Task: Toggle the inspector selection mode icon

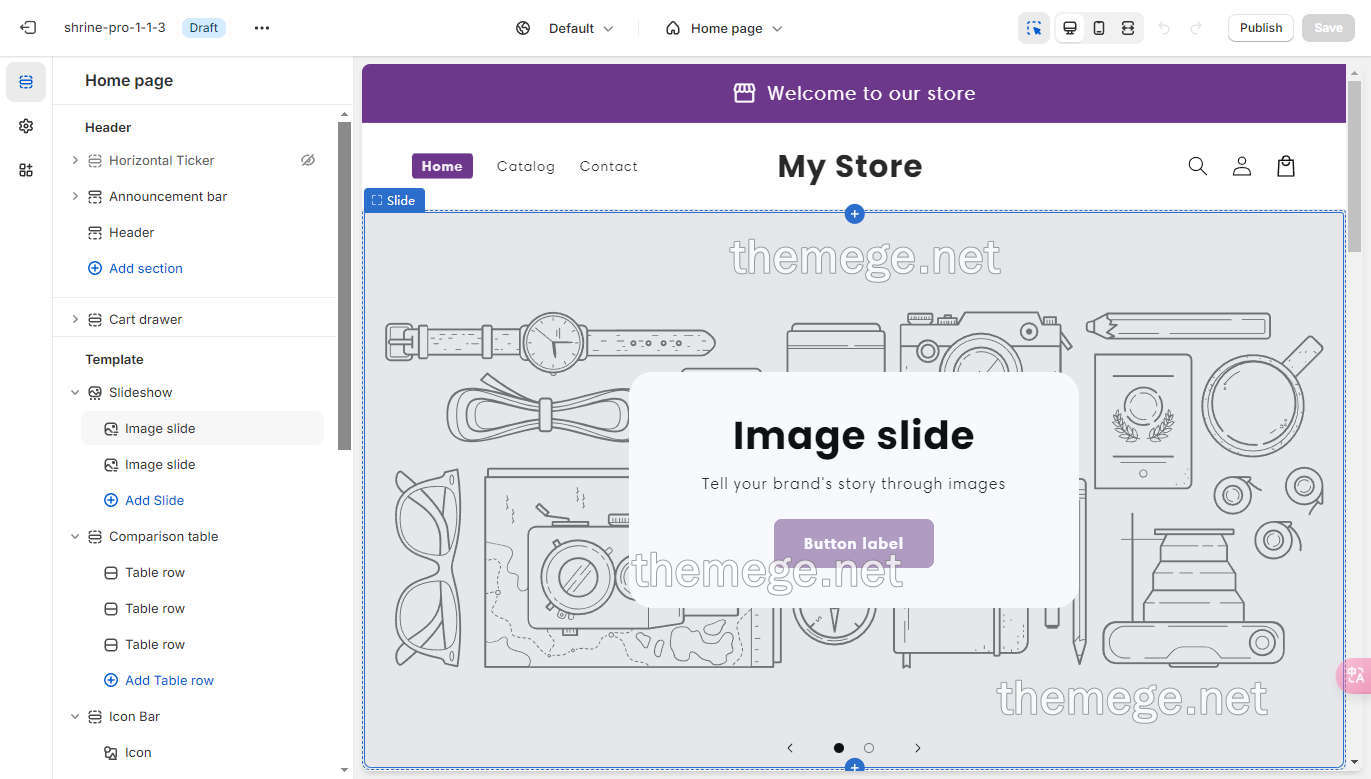Action: point(1034,28)
